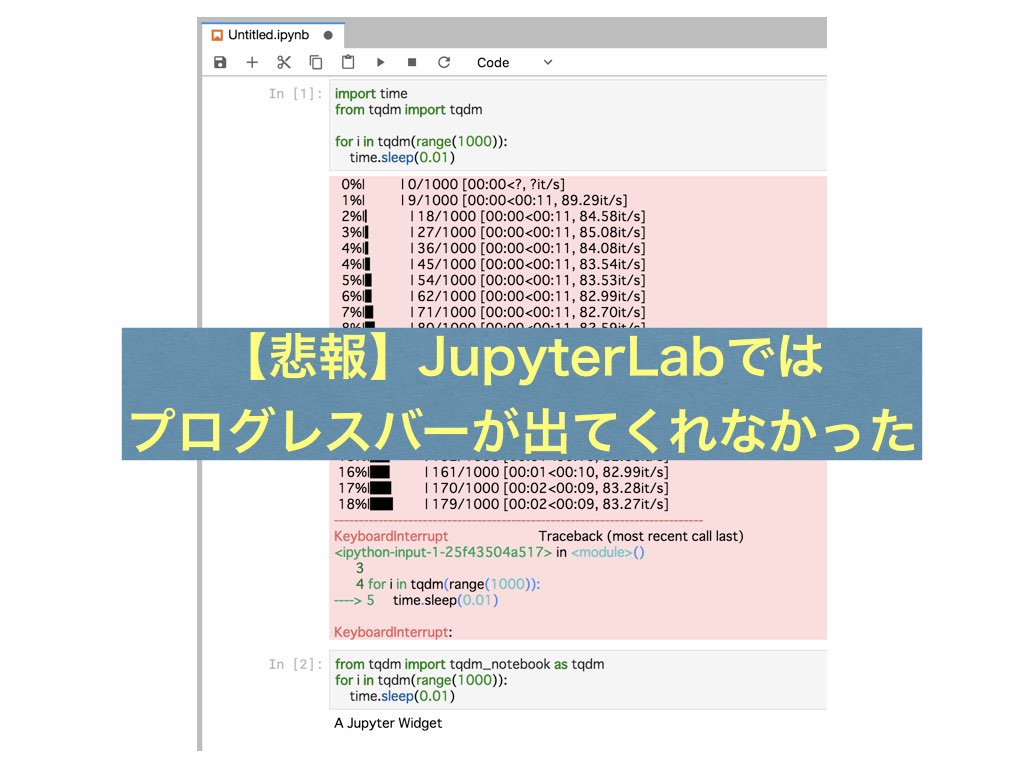Viewport: 1024px width, 768px height.
Task: Click the notebook icon on the Untitled.ipynb tab
Action: point(216,34)
